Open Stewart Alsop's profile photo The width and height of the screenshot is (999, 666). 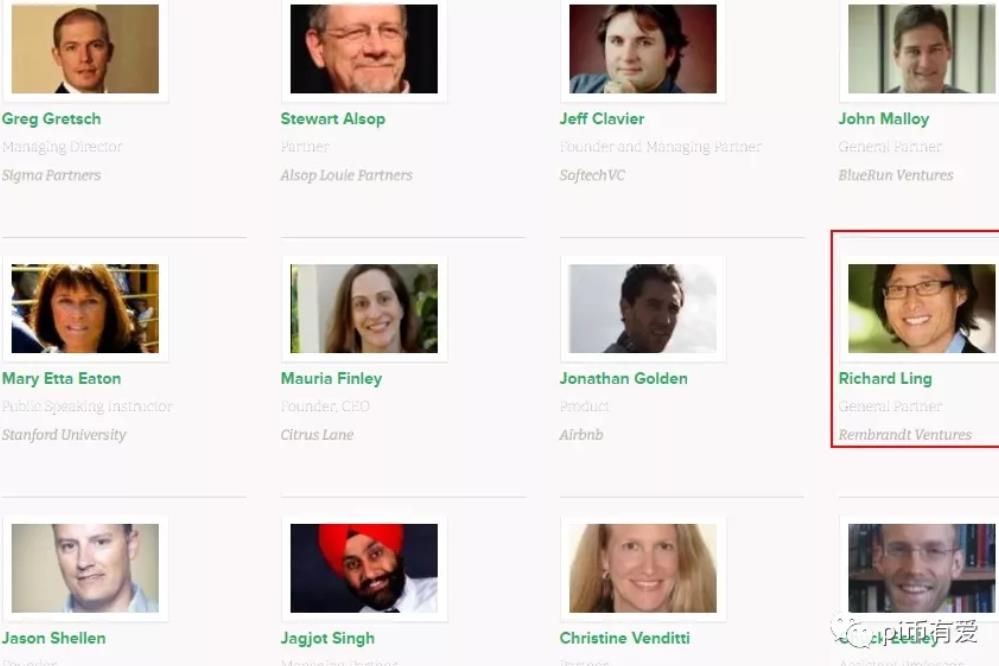point(364,48)
